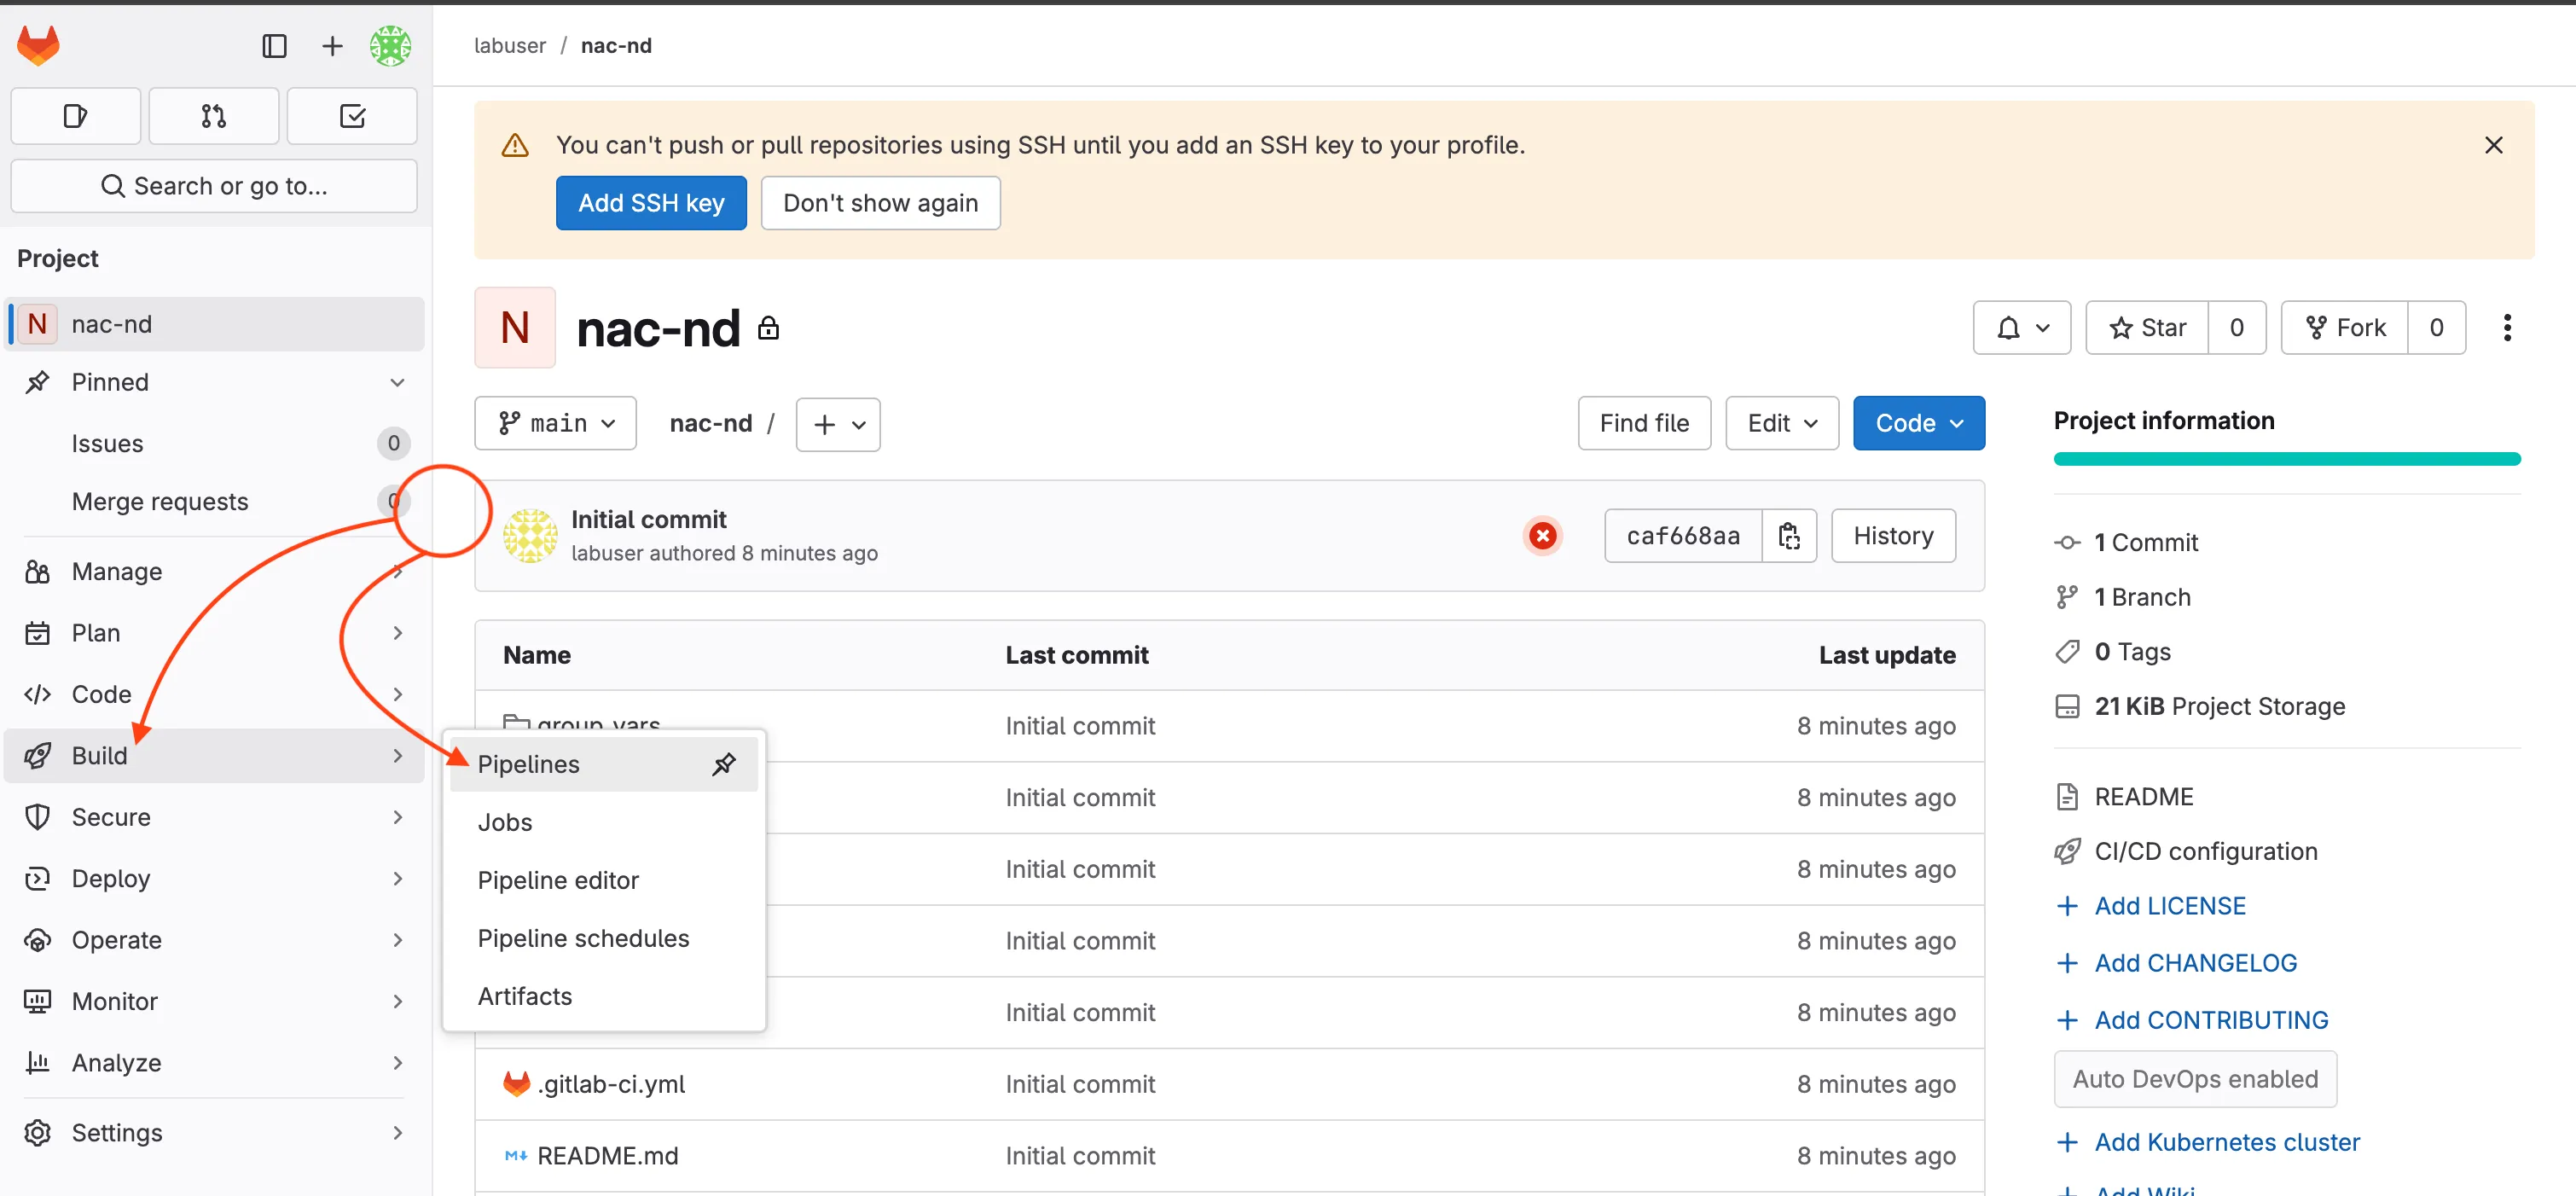Open the main branch dropdown
The width and height of the screenshot is (2576, 1196).
click(555, 423)
